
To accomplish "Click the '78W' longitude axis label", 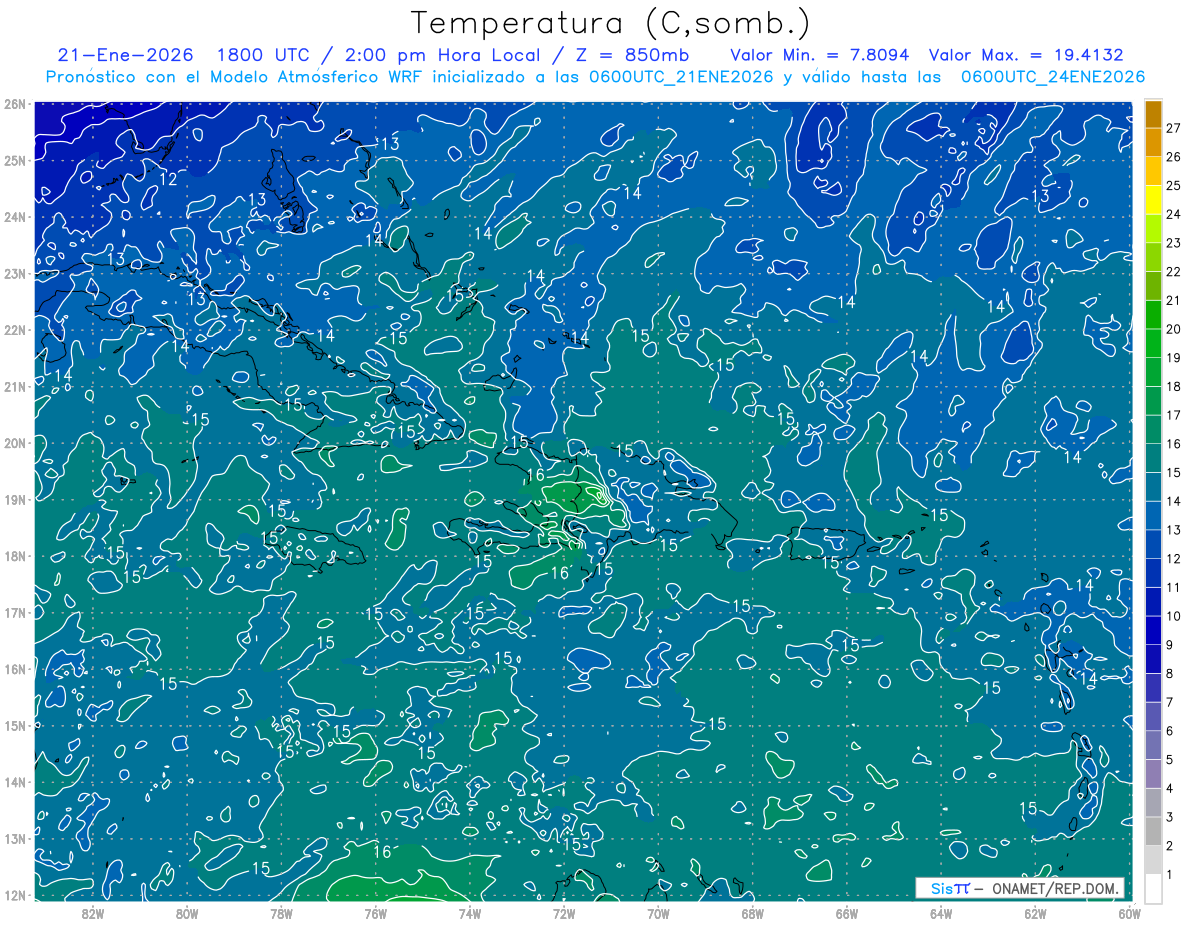I will point(281,913).
